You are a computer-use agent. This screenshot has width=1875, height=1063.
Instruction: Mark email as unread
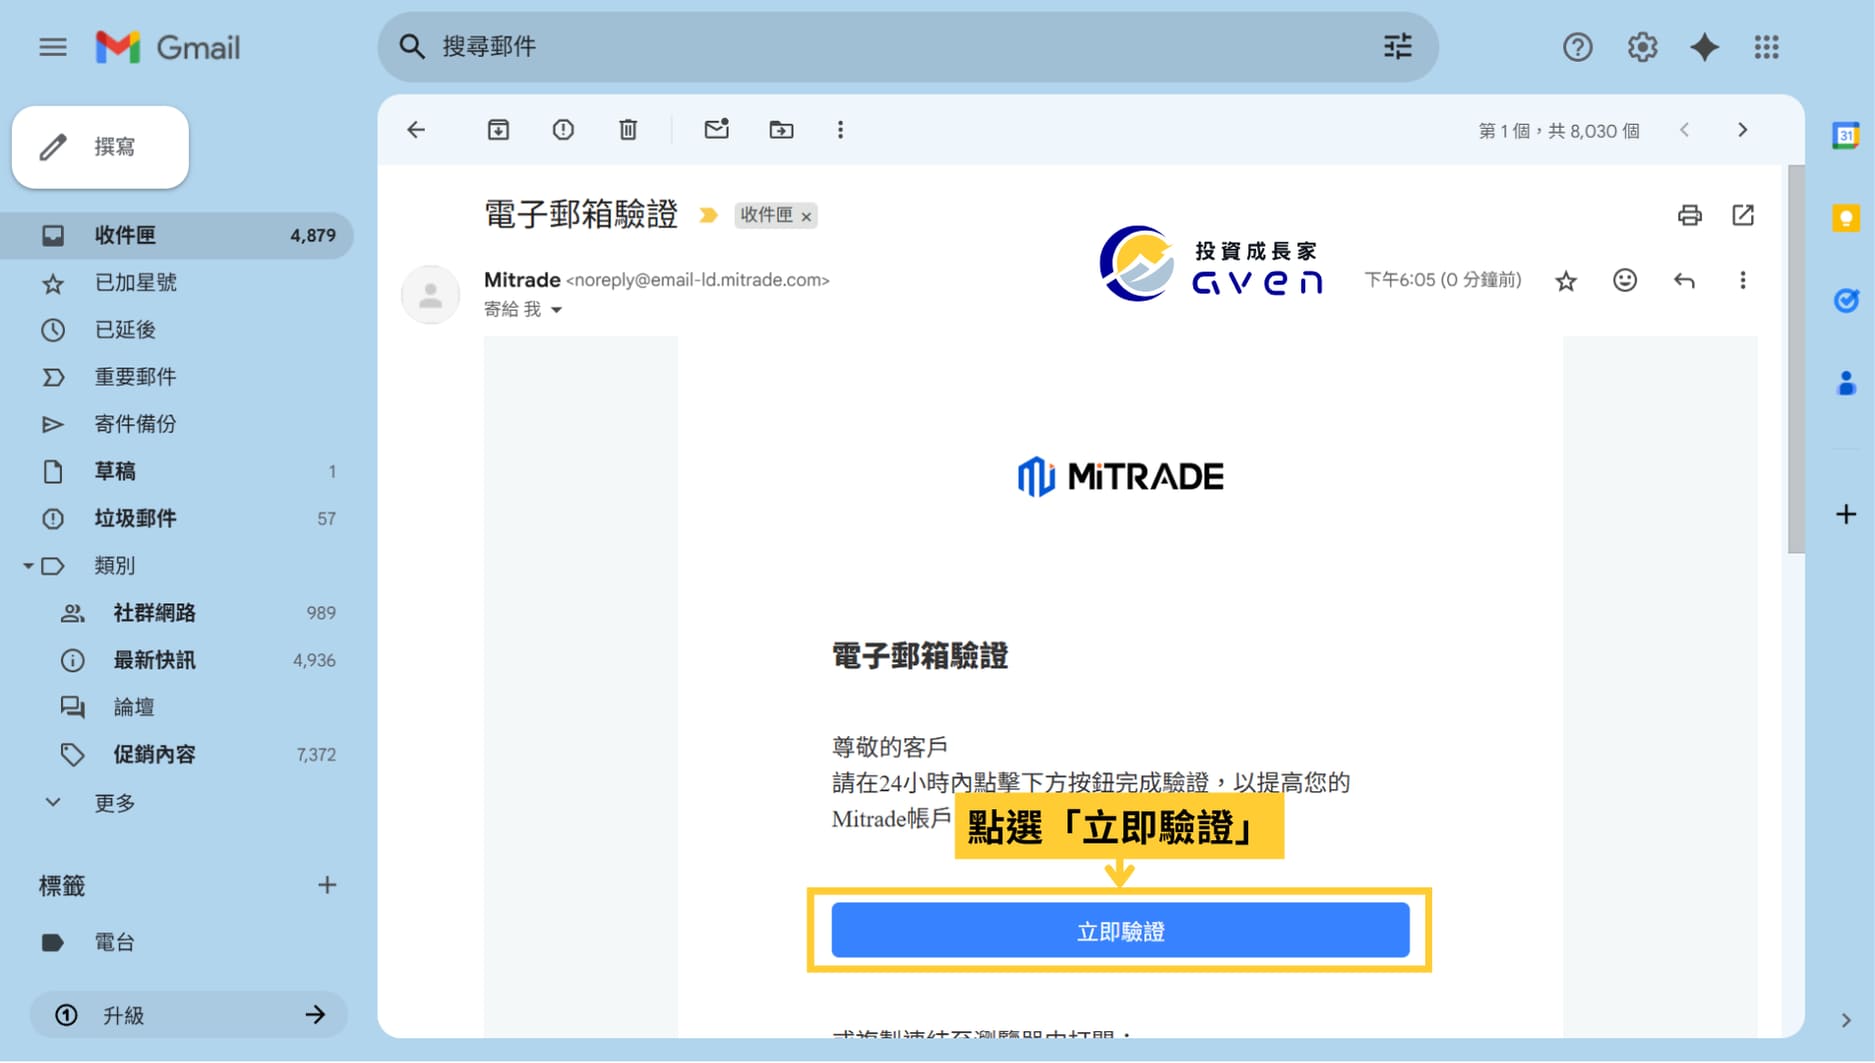pos(716,129)
